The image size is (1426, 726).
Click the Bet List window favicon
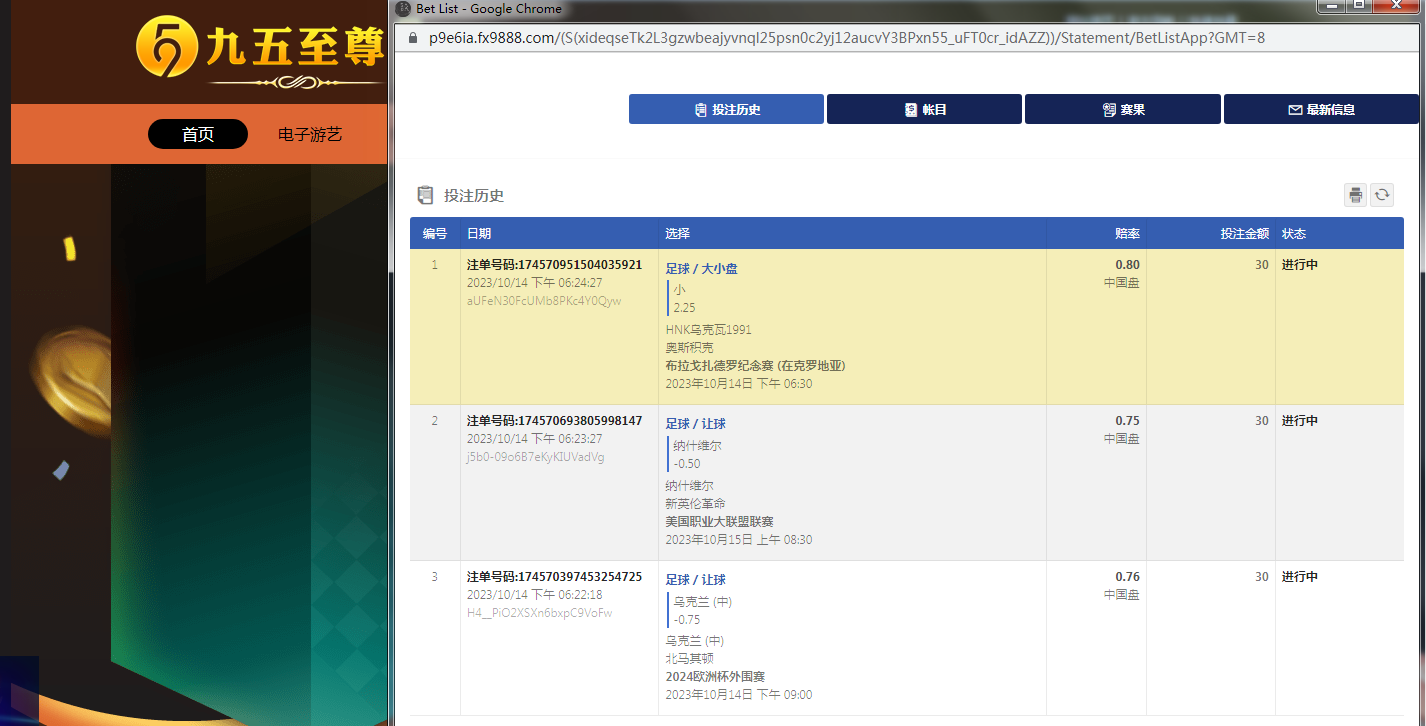[403, 8]
